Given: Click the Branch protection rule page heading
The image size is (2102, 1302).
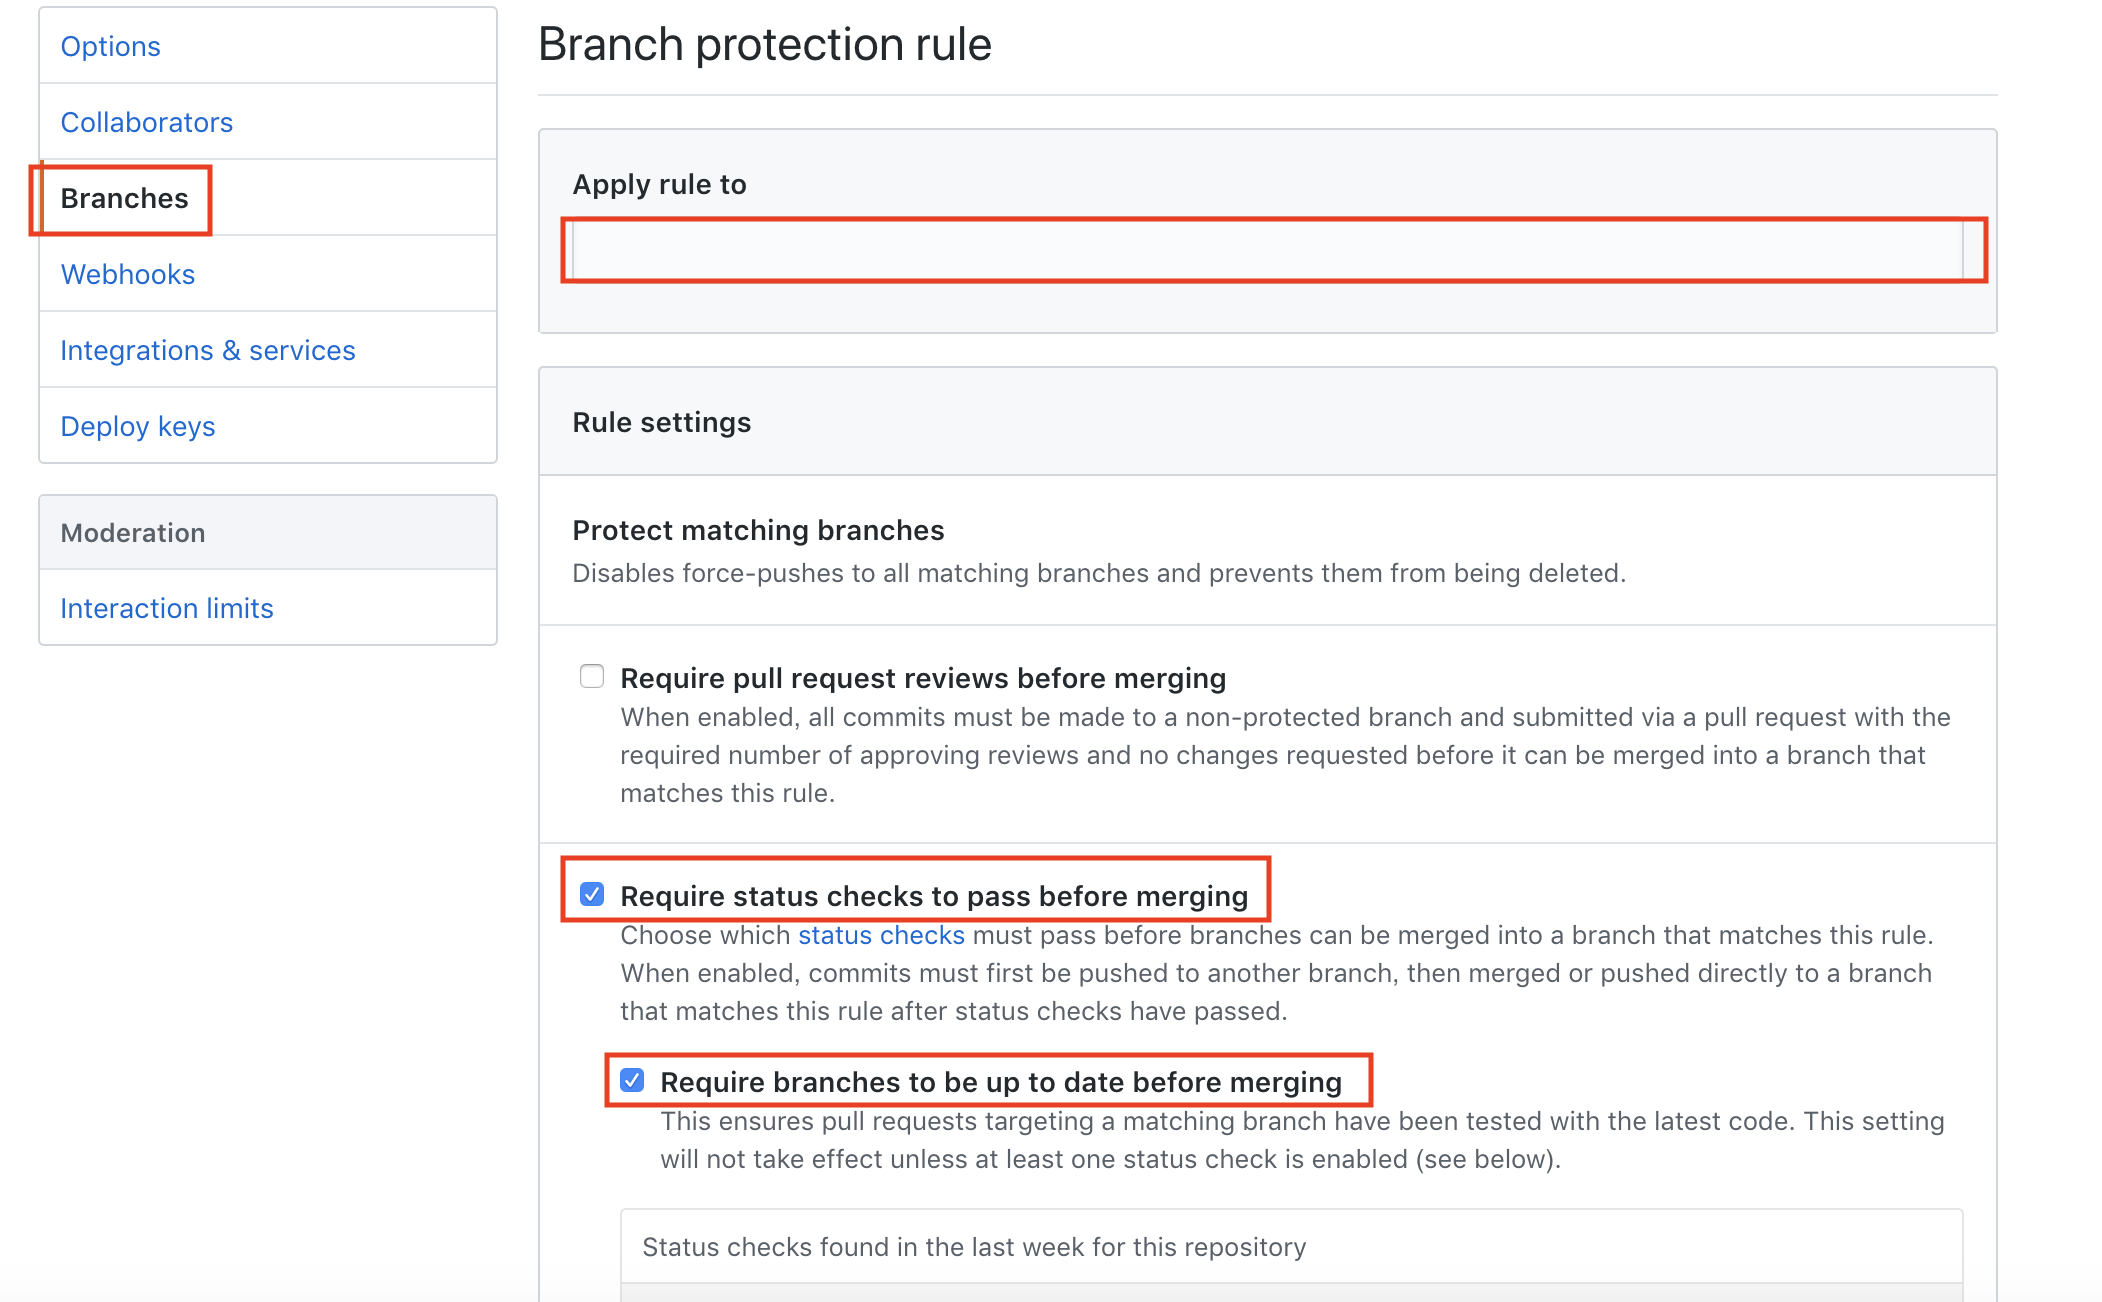Looking at the screenshot, I should 764,45.
